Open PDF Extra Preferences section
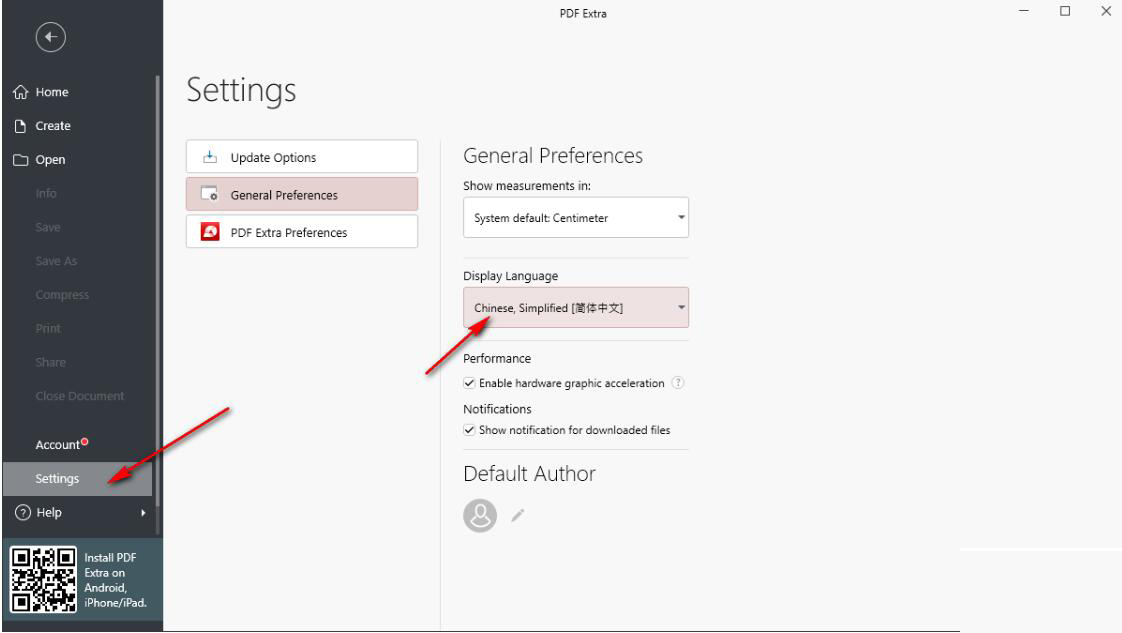This screenshot has height=633, width=1122. tap(302, 232)
